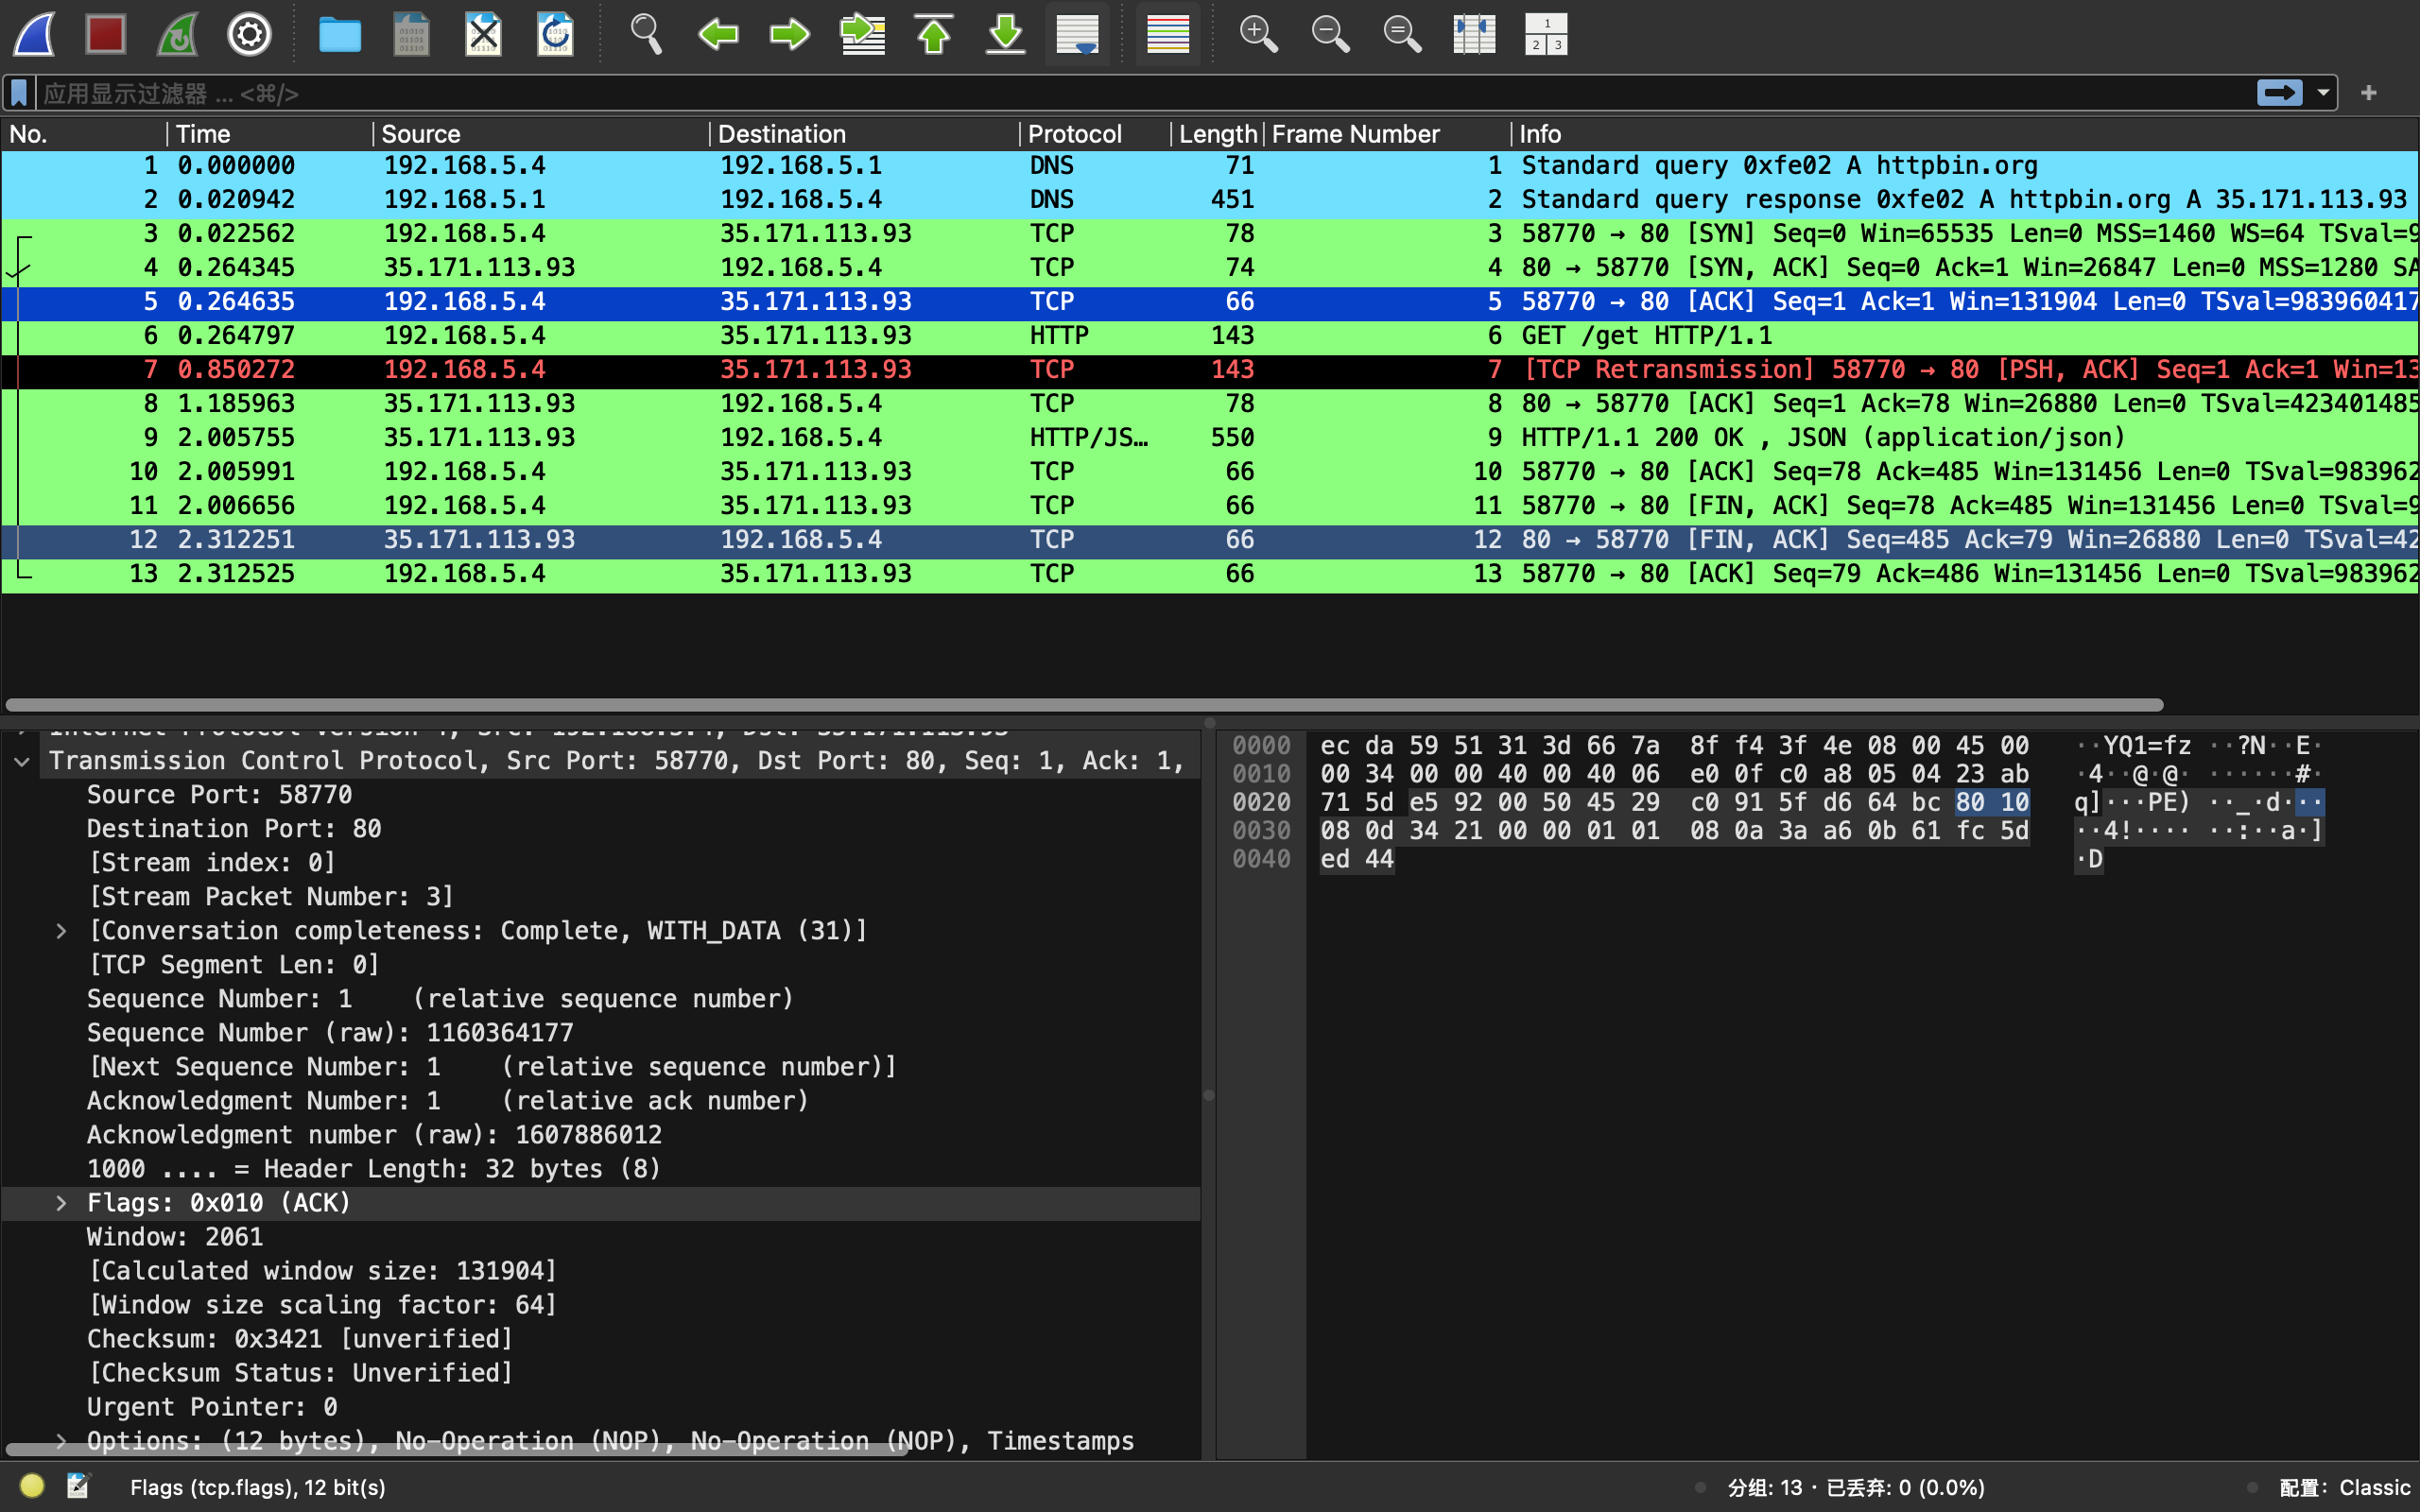The height and width of the screenshot is (1512, 2420).
Task: Expand the Flags: 0x010 (ACK) field
Action: coord(61,1203)
